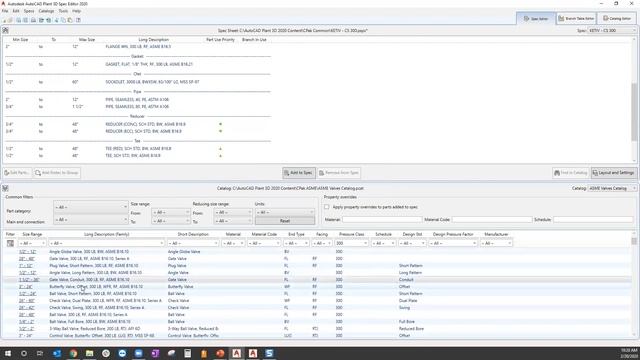Sort by Pressure Class column header
The image size is (640, 360).
pos(351,234)
